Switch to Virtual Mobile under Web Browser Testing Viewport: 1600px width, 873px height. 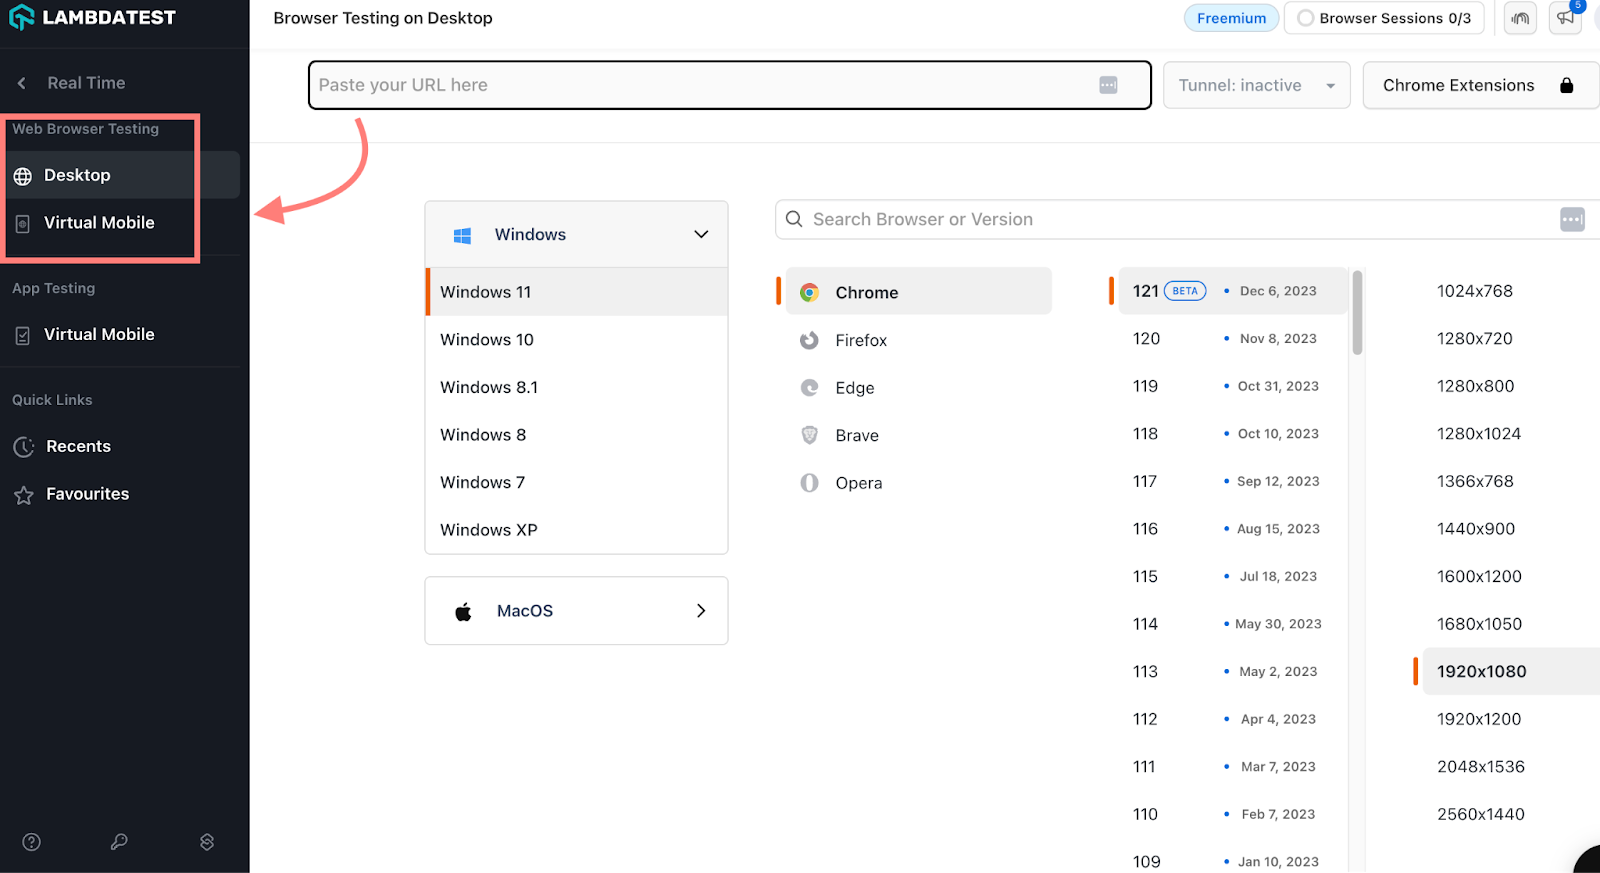pyautogui.click(x=99, y=223)
